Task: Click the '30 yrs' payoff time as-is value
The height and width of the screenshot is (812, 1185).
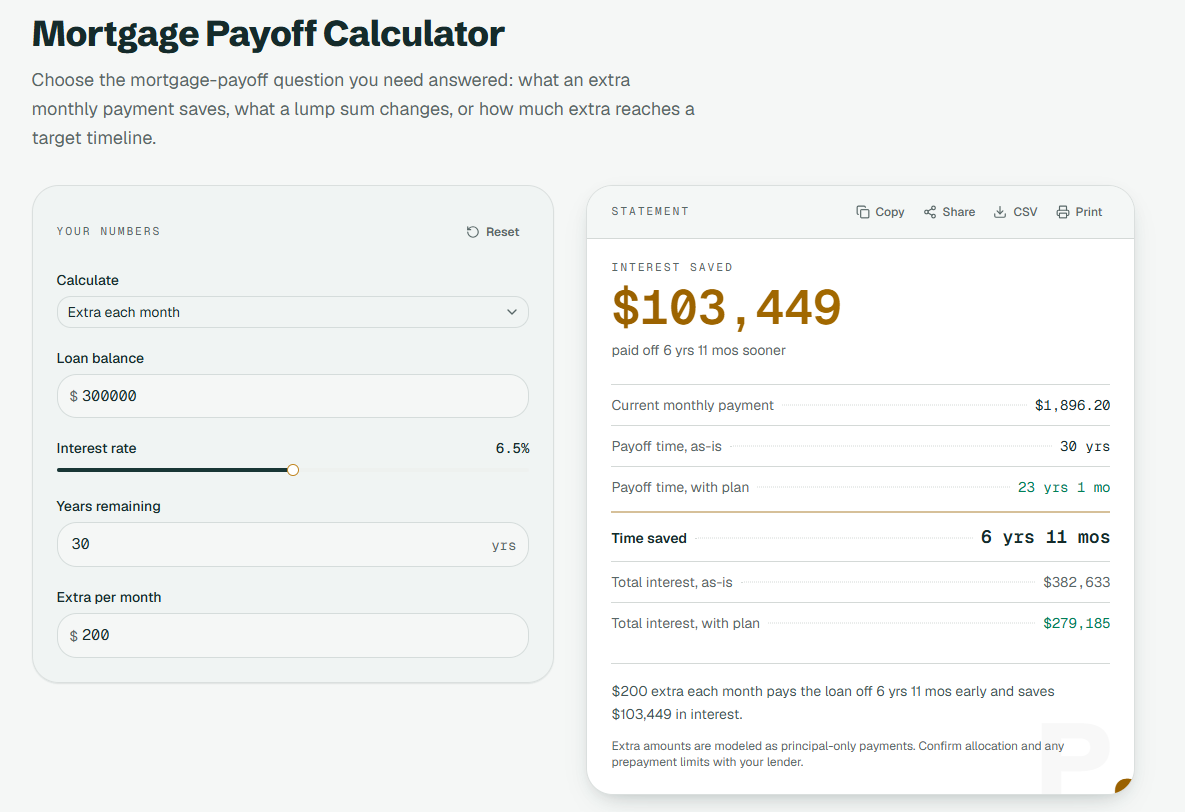Action: [1084, 447]
